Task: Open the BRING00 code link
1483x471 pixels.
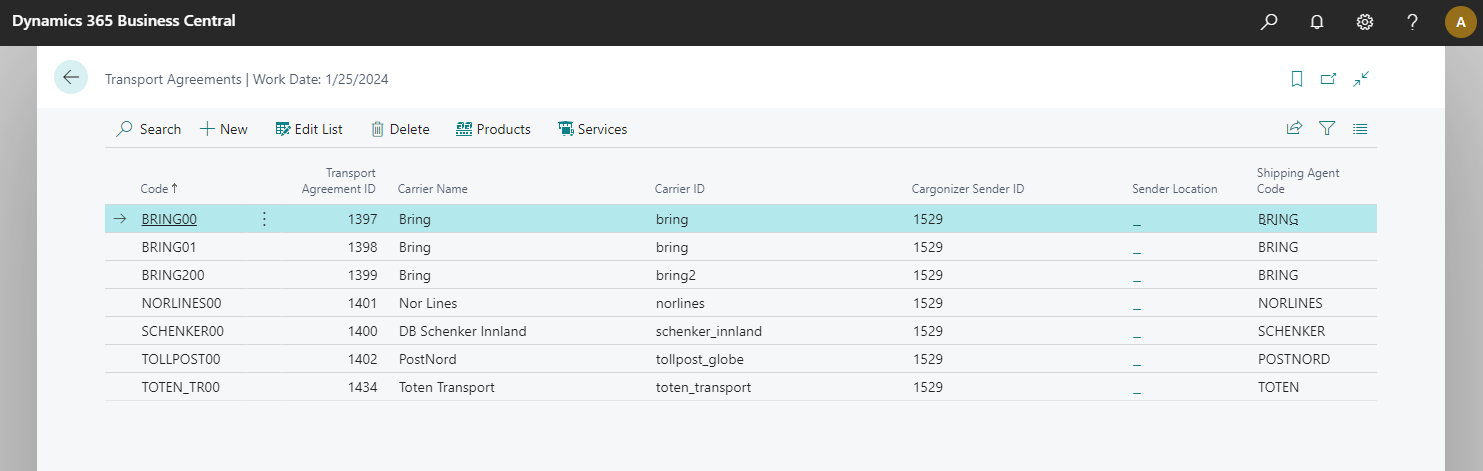Action: [169, 219]
